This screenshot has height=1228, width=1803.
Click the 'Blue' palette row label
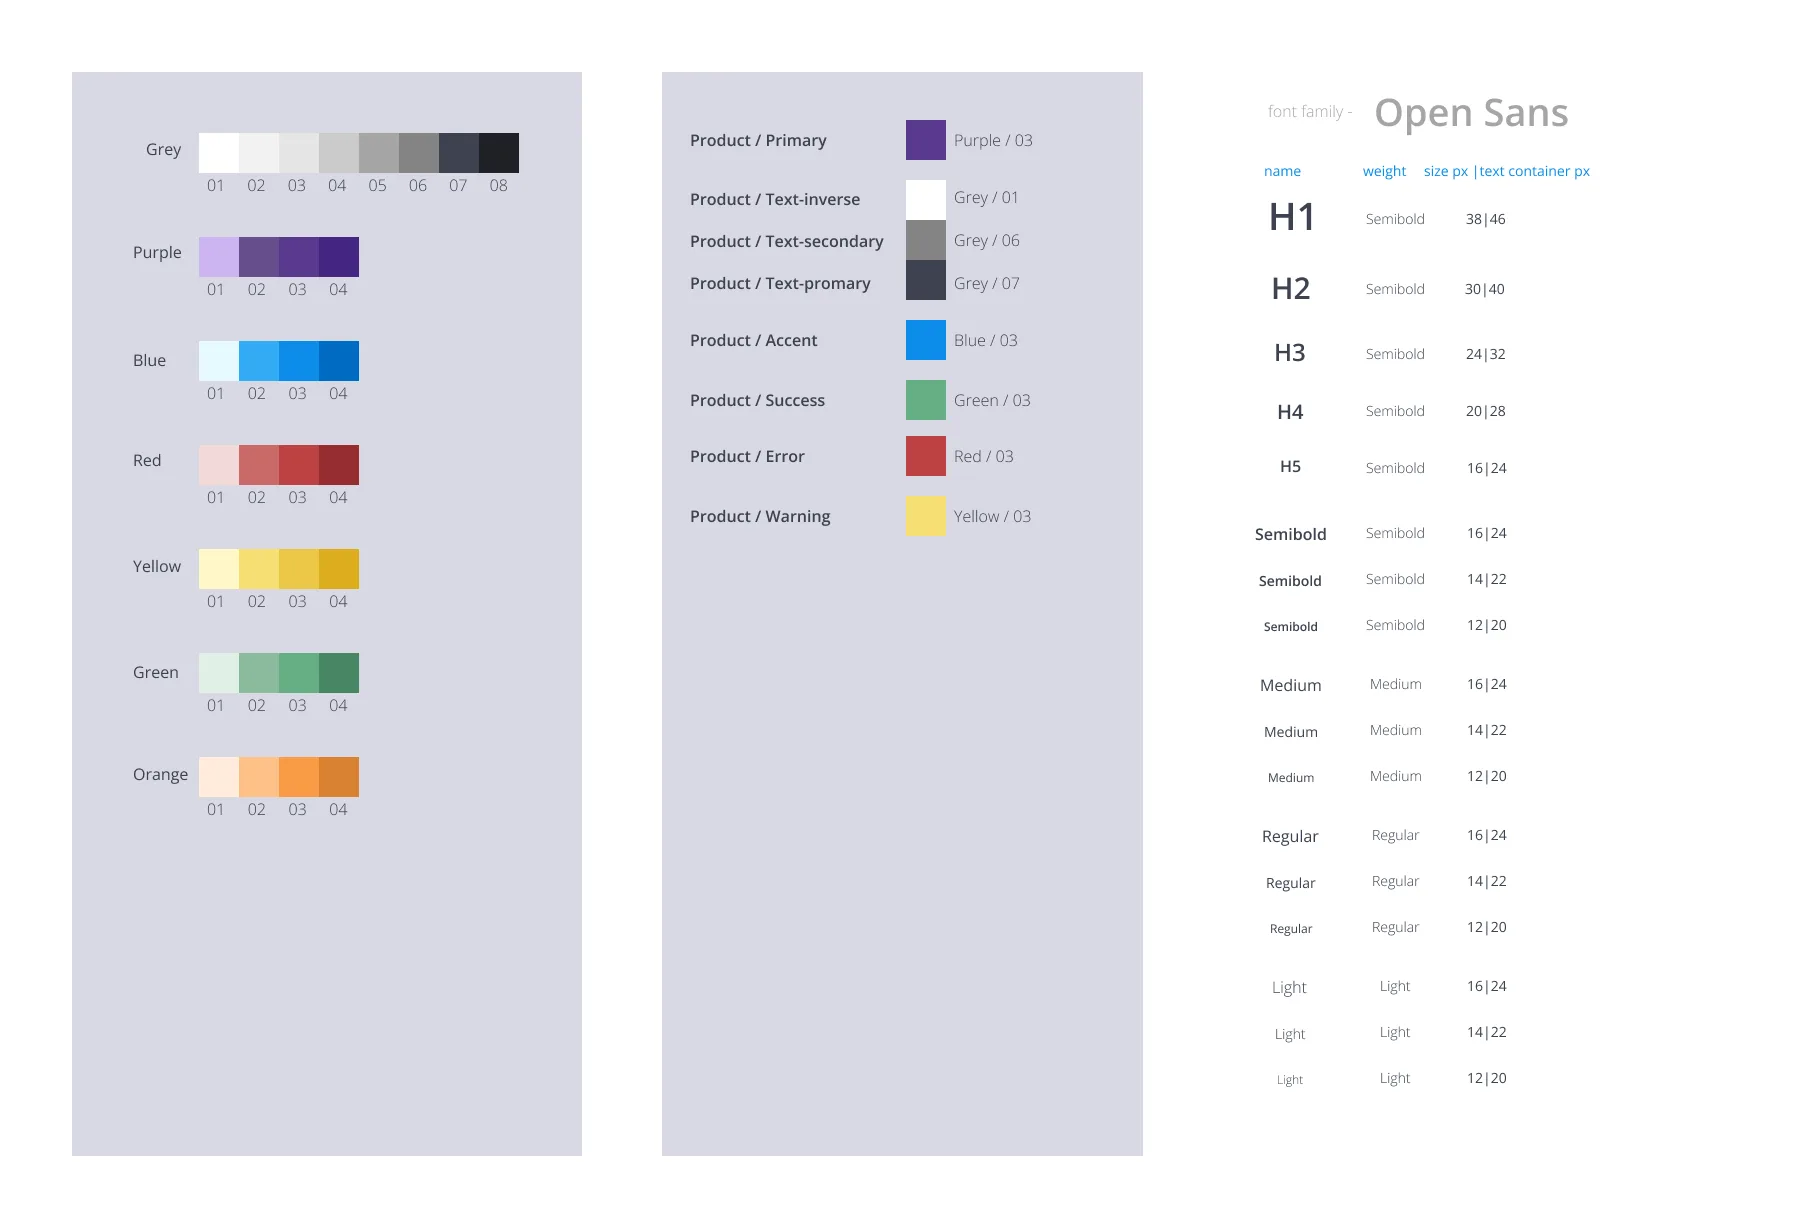(149, 360)
